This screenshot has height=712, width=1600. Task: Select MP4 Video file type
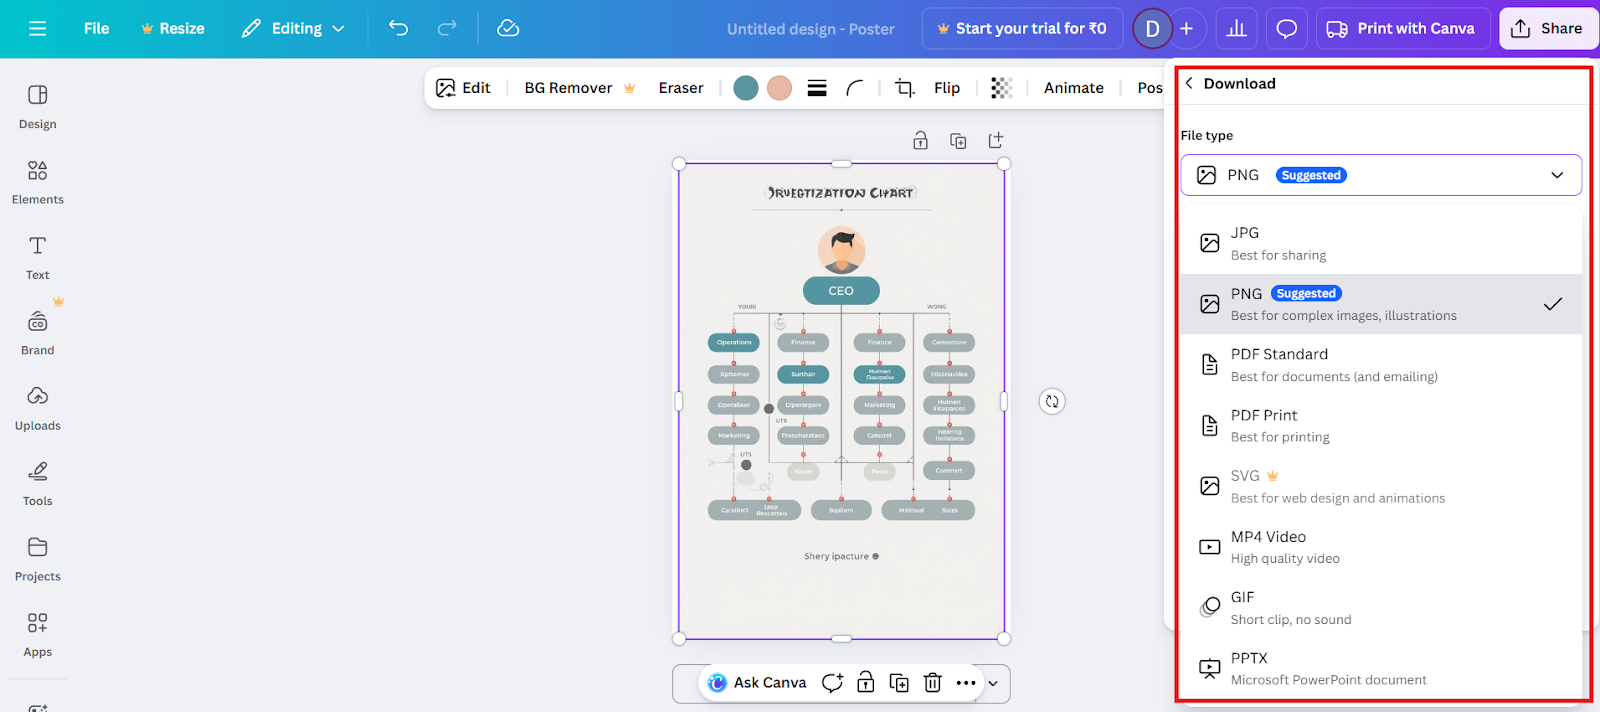1381,547
